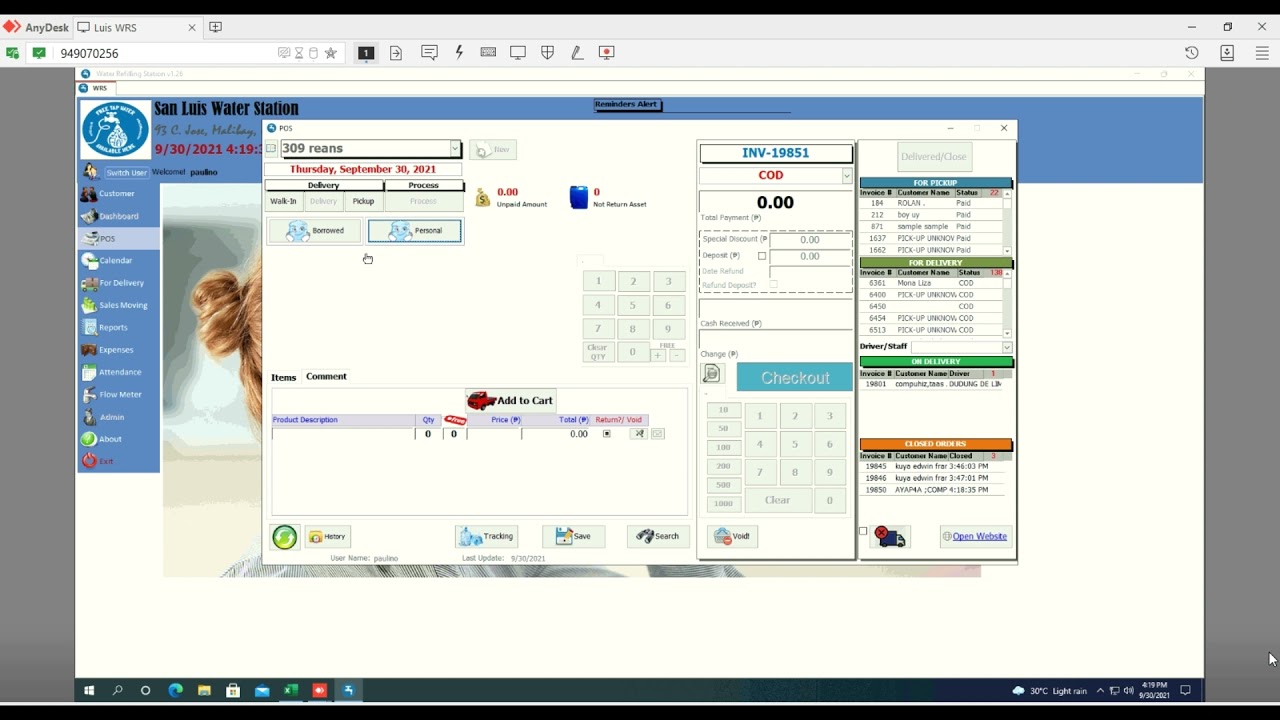Screen dimensions: 1280x720
Task: Open Flow Meter in the sidebar
Action: pos(117,394)
